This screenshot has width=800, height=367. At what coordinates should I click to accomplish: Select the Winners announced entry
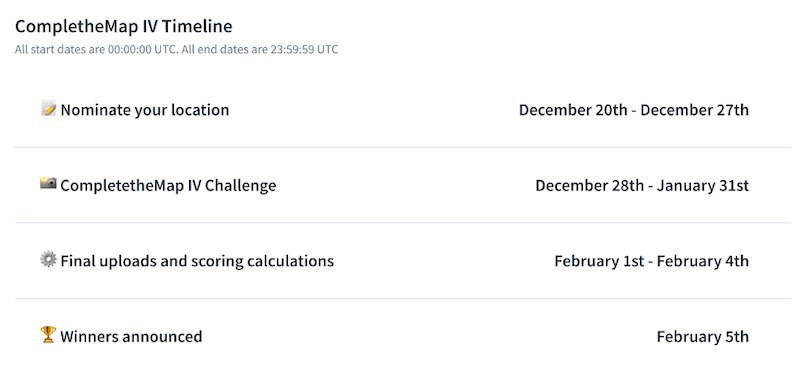pos(131,336)
